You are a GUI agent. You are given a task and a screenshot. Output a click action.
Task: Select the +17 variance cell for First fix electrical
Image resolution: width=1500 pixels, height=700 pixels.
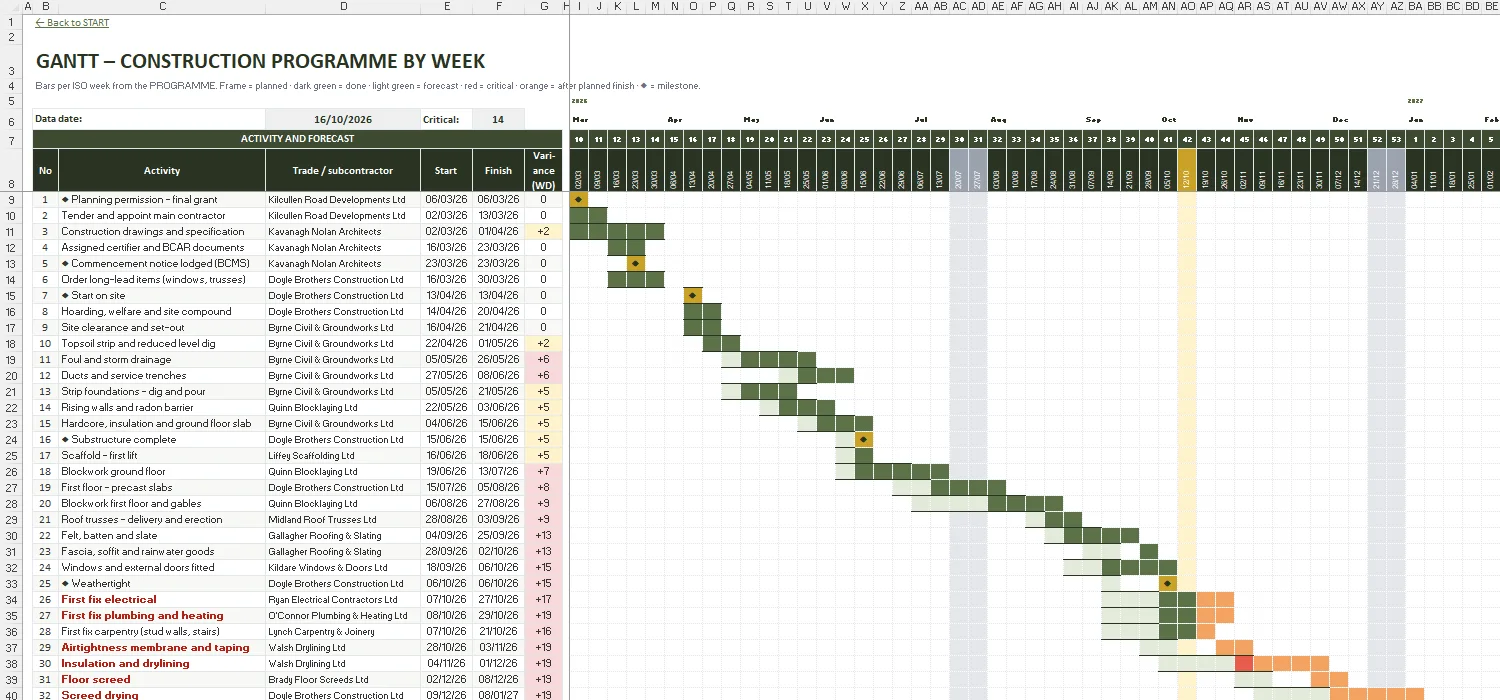544,599
